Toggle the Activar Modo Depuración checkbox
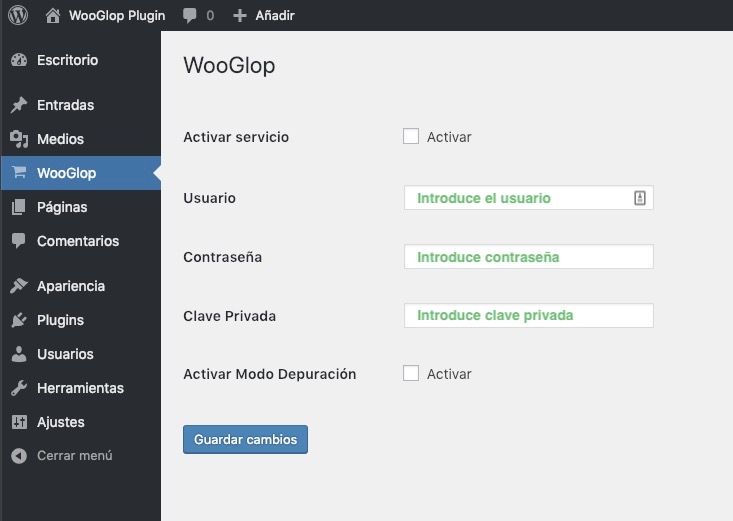Screen dimensions: 733x521 pos(411,373)
